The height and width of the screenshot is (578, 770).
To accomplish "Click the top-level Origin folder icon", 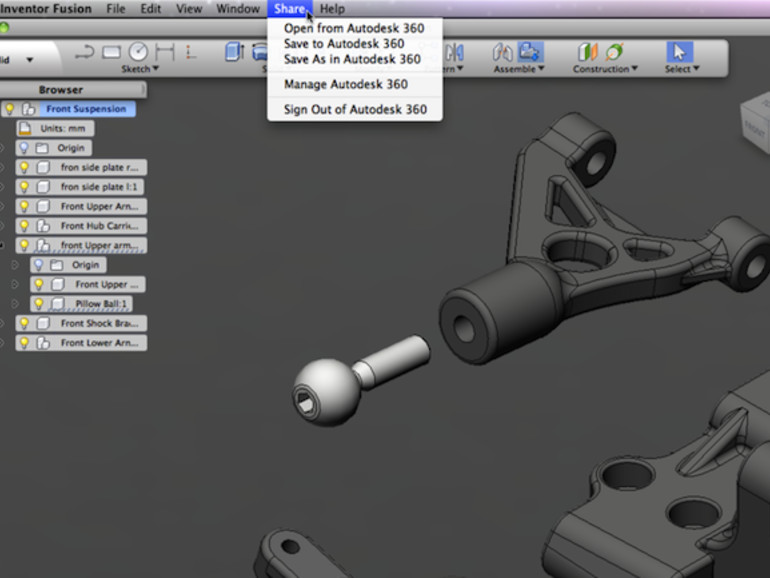I will click(x=42, y=148).
